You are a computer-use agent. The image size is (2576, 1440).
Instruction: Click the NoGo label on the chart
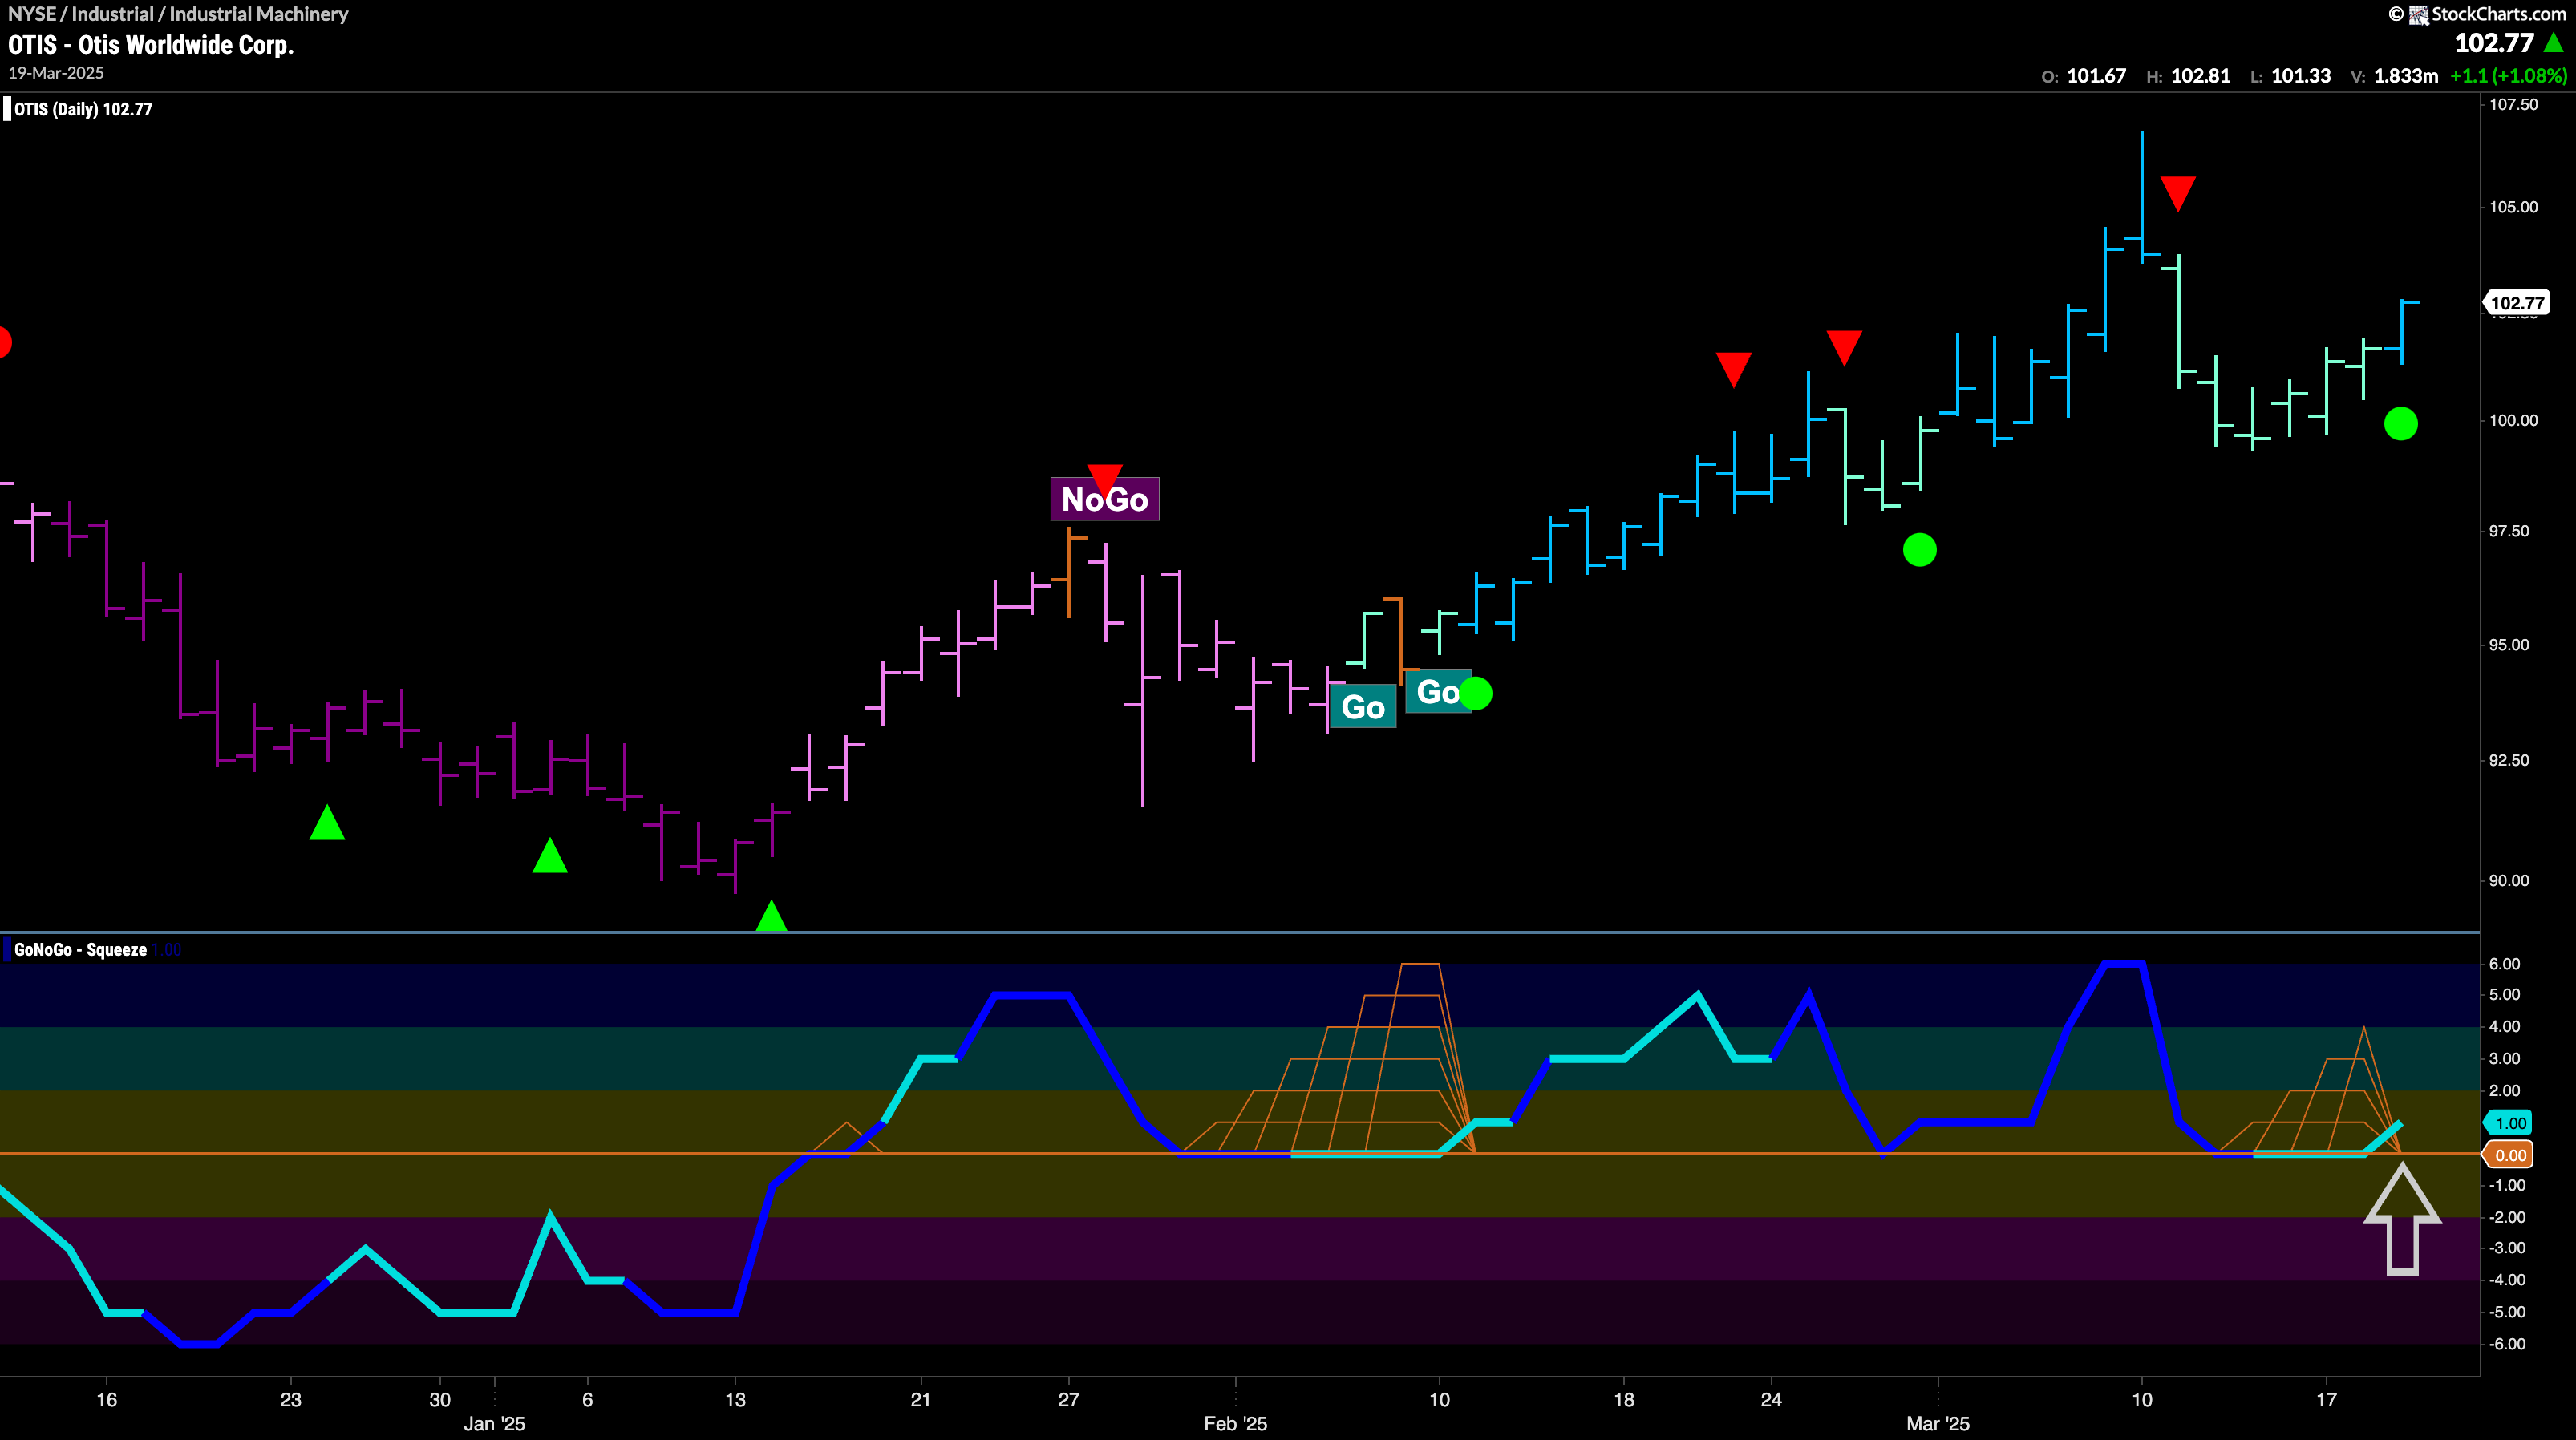click(1104, 498)
